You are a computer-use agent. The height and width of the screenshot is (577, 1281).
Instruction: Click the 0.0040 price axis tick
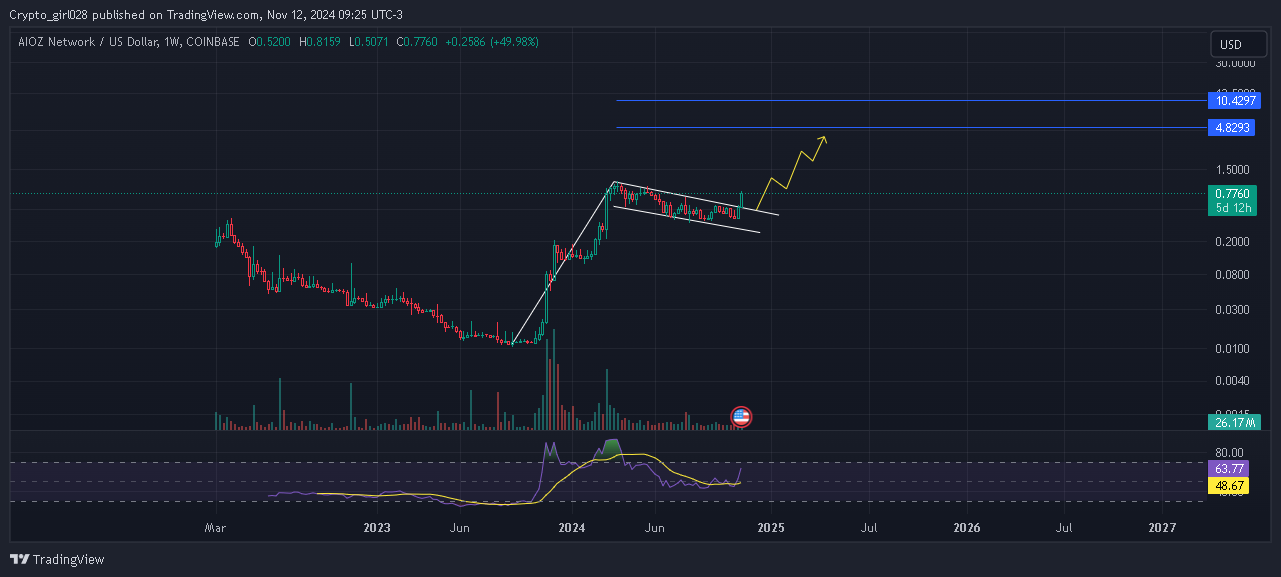1234,380
